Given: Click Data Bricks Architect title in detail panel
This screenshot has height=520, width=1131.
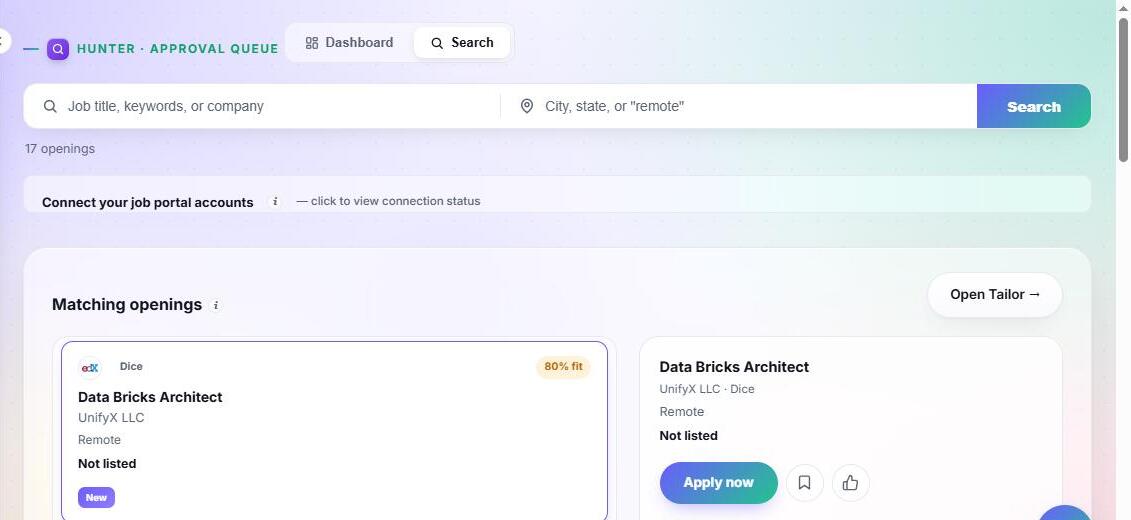Looking at the screenshot, I should click(x=734, y=366).
